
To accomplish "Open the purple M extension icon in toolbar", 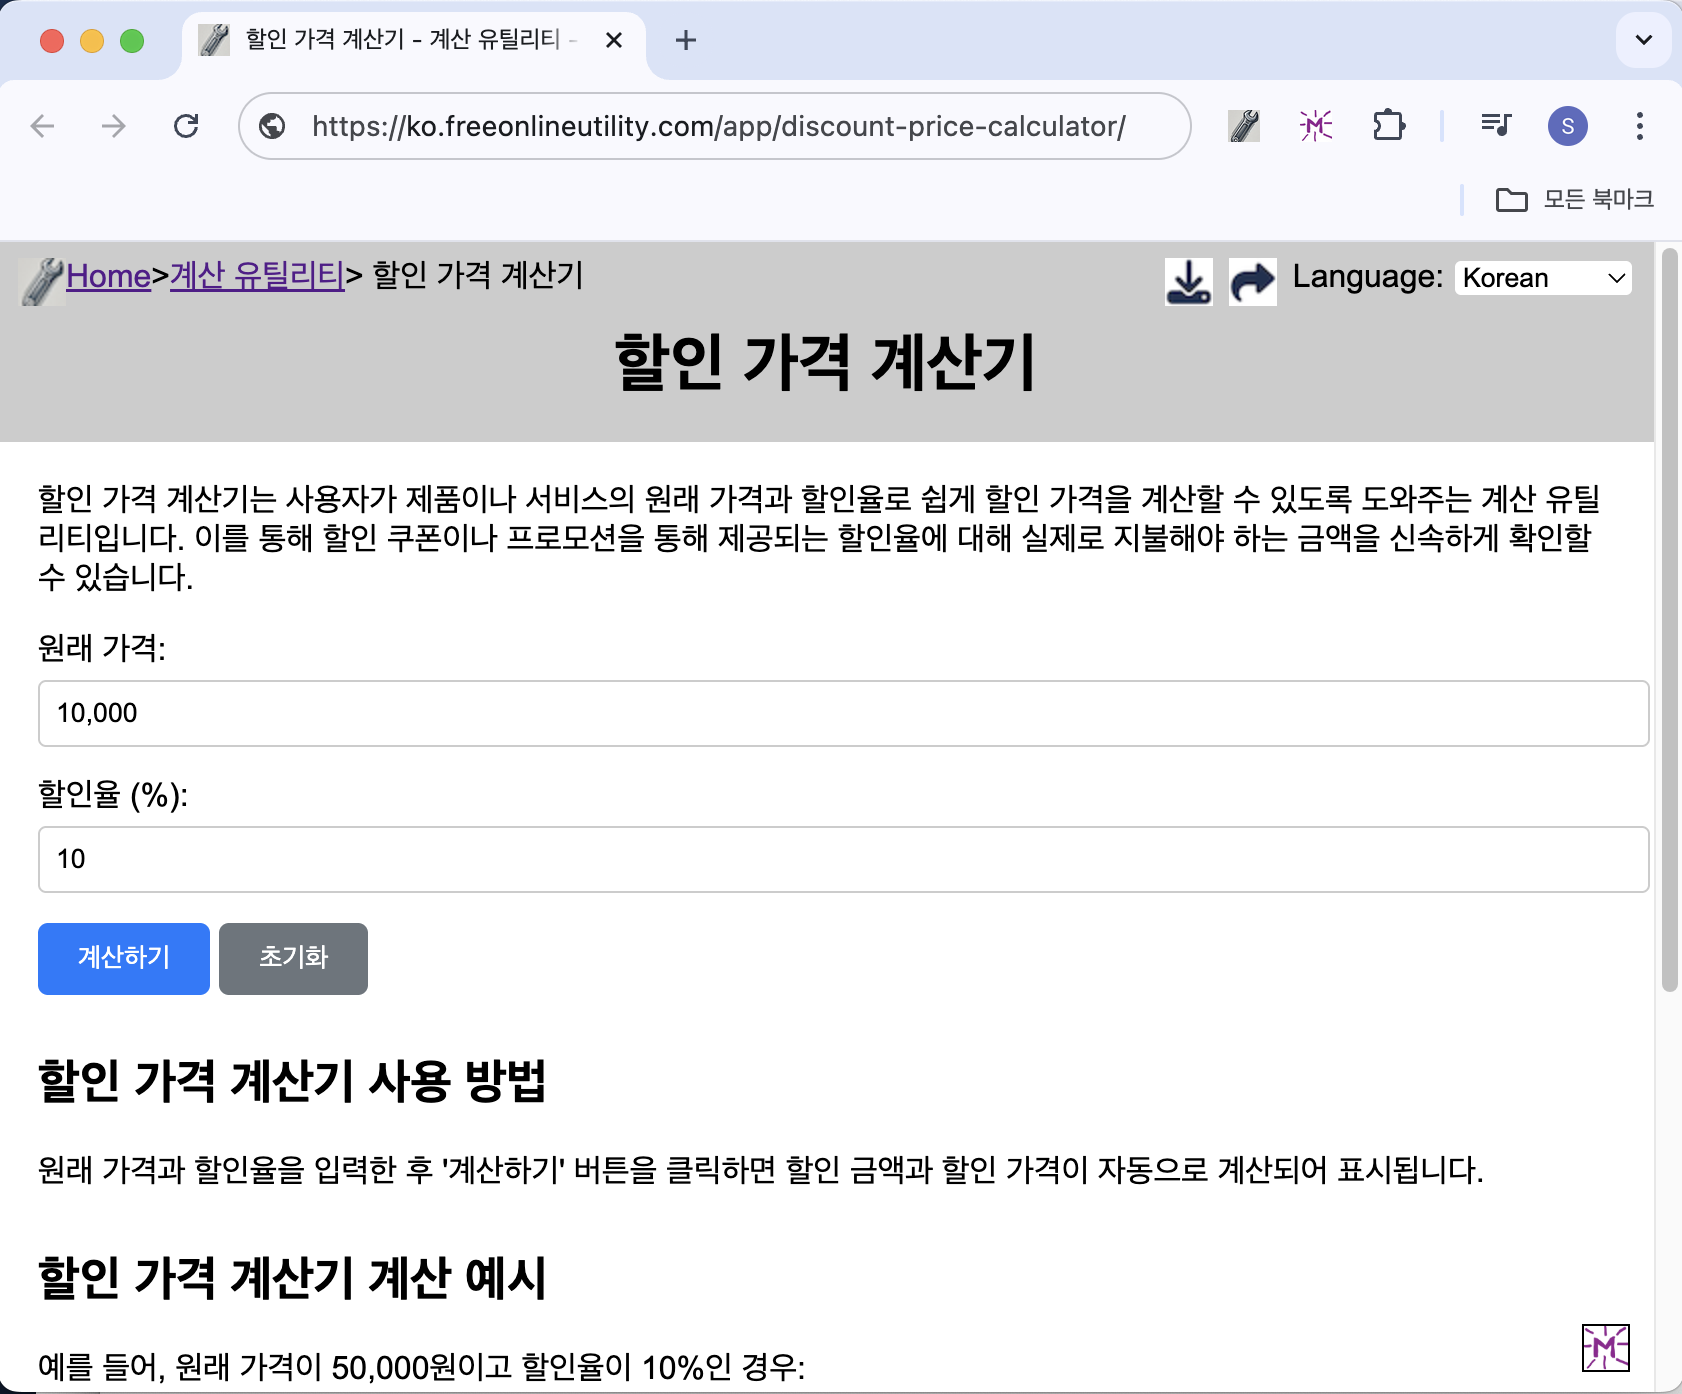I will (x=1315, y=126).
